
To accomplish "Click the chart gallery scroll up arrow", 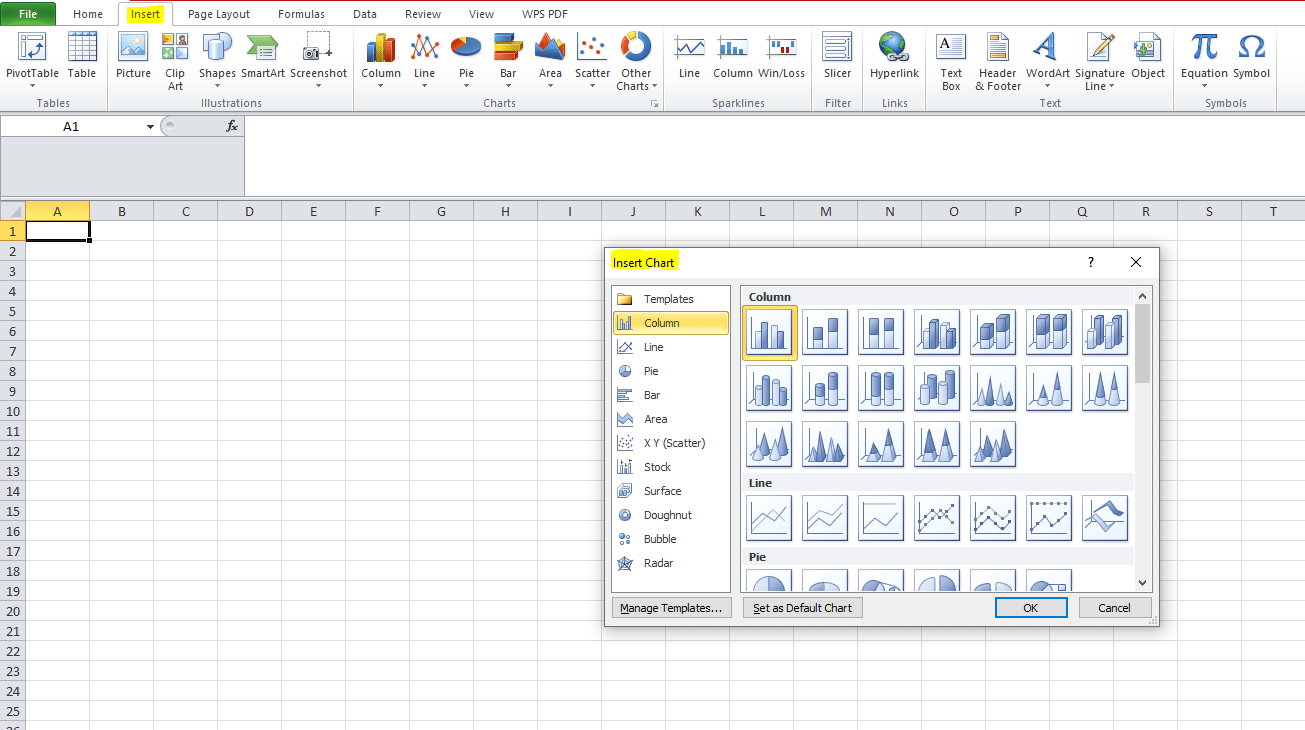I will pyautogui.click(x=1142, y=295).
